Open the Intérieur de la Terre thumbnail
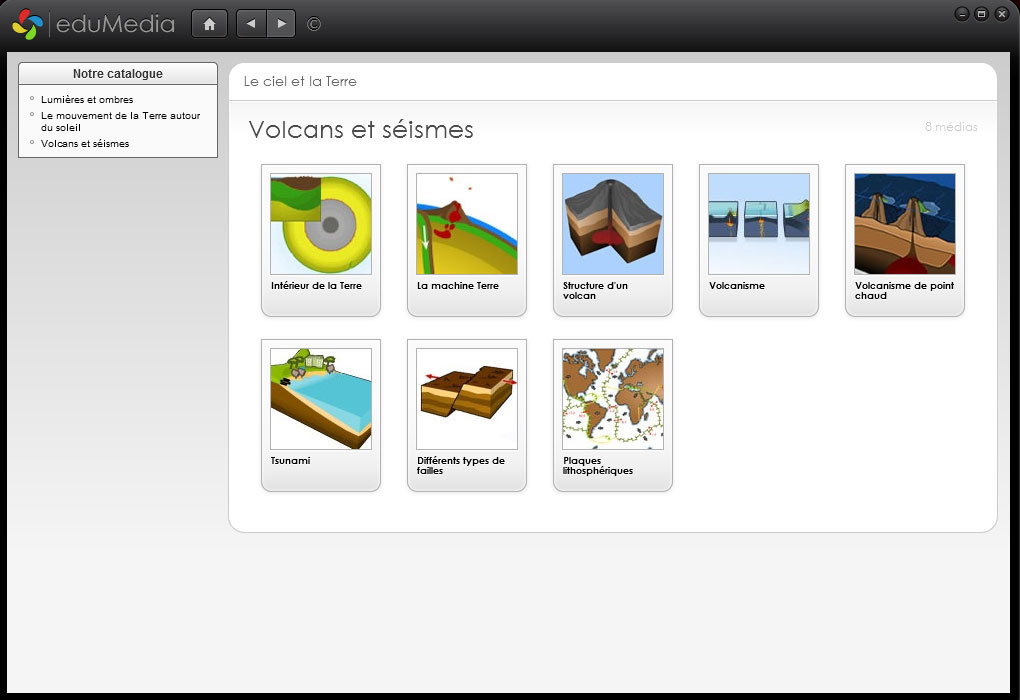The width and height of the screenshot is (1020, 700). tap(321, 224)
